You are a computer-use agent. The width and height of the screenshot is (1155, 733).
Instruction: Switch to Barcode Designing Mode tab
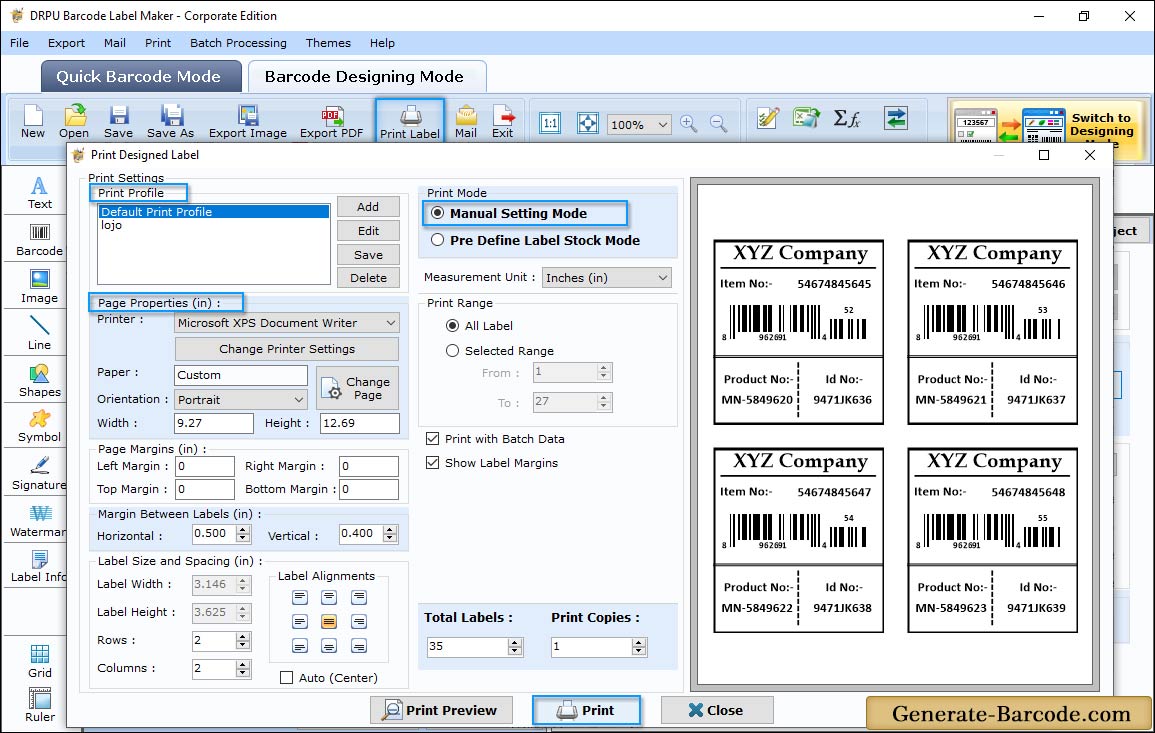tap(366, 77)
